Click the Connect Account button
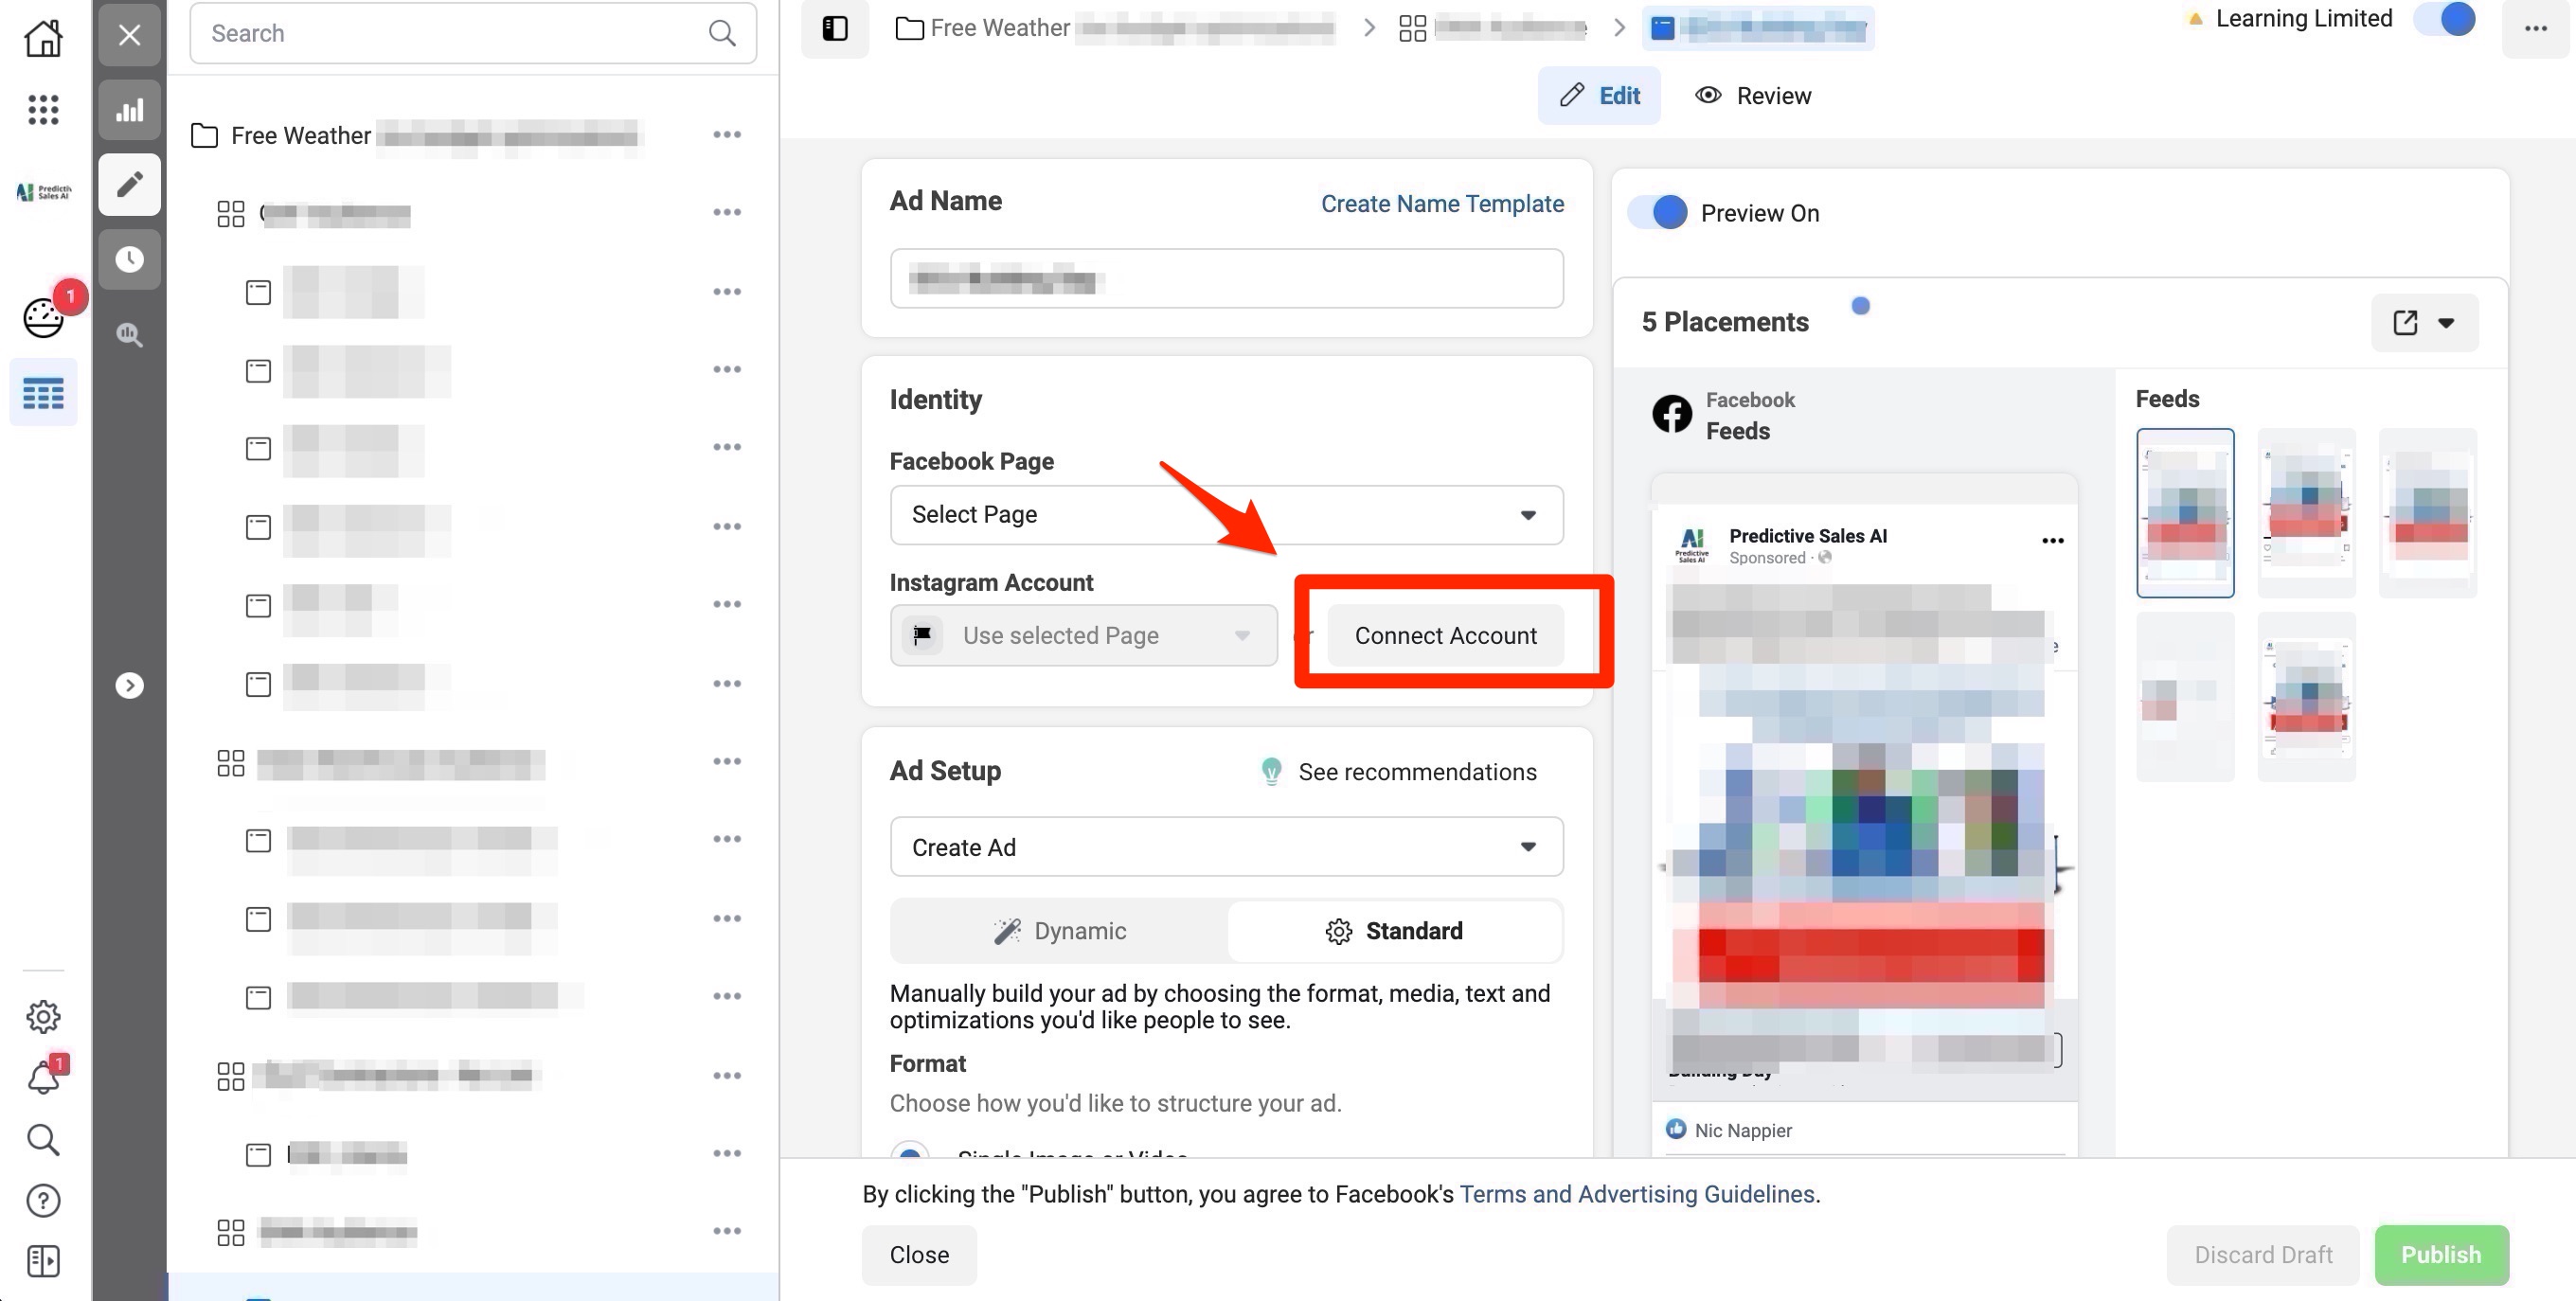Viewport: 2576px width, 1301px height. (1445, 636)
